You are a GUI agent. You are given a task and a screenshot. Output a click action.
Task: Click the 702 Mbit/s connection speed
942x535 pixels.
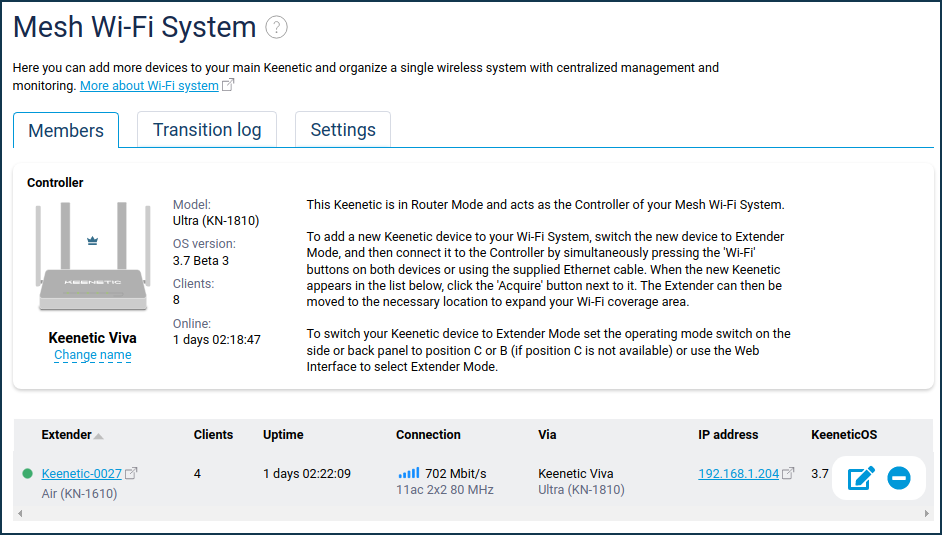(x=456, y=474)
